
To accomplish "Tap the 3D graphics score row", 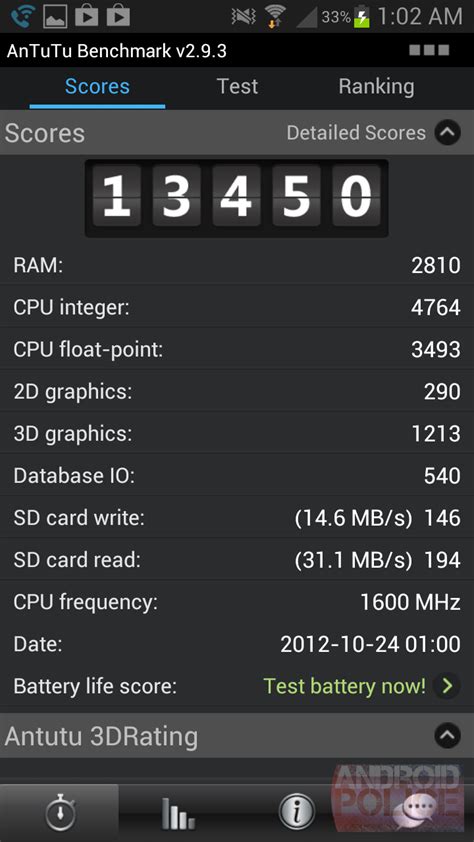I will pyautogui.click(x=237, y=433).
